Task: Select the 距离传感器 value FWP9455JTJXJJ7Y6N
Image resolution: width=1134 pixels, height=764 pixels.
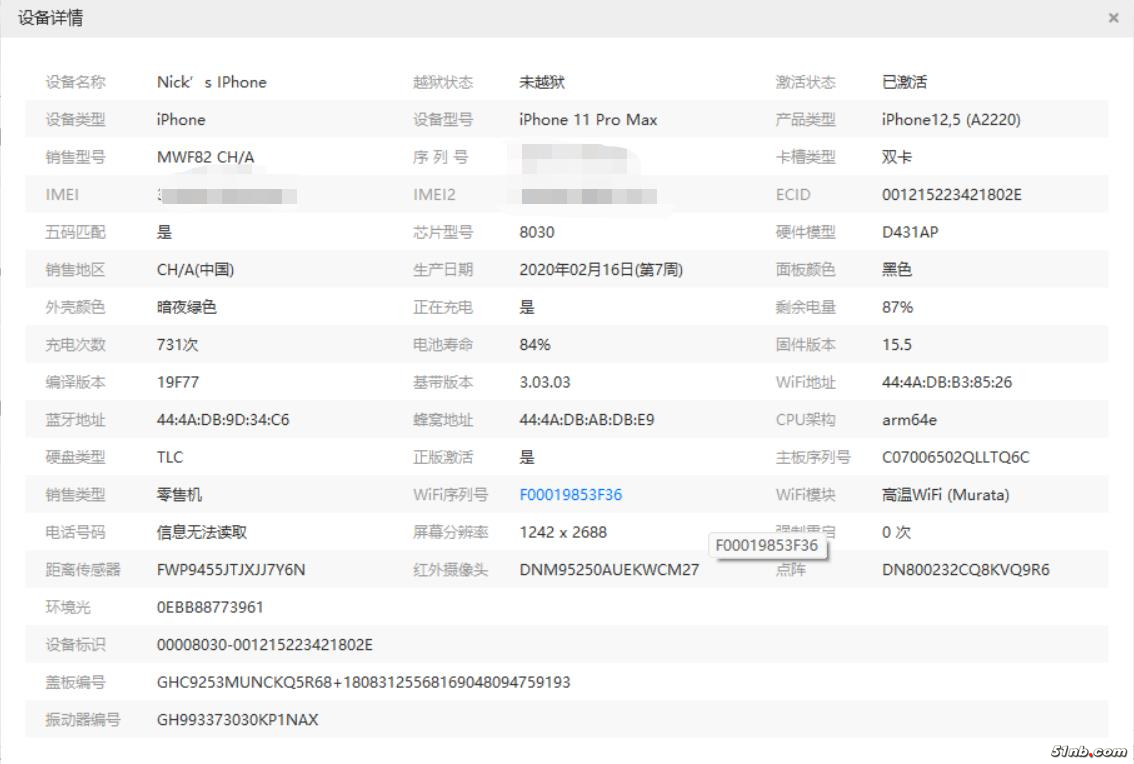Action: click(231, 570)
